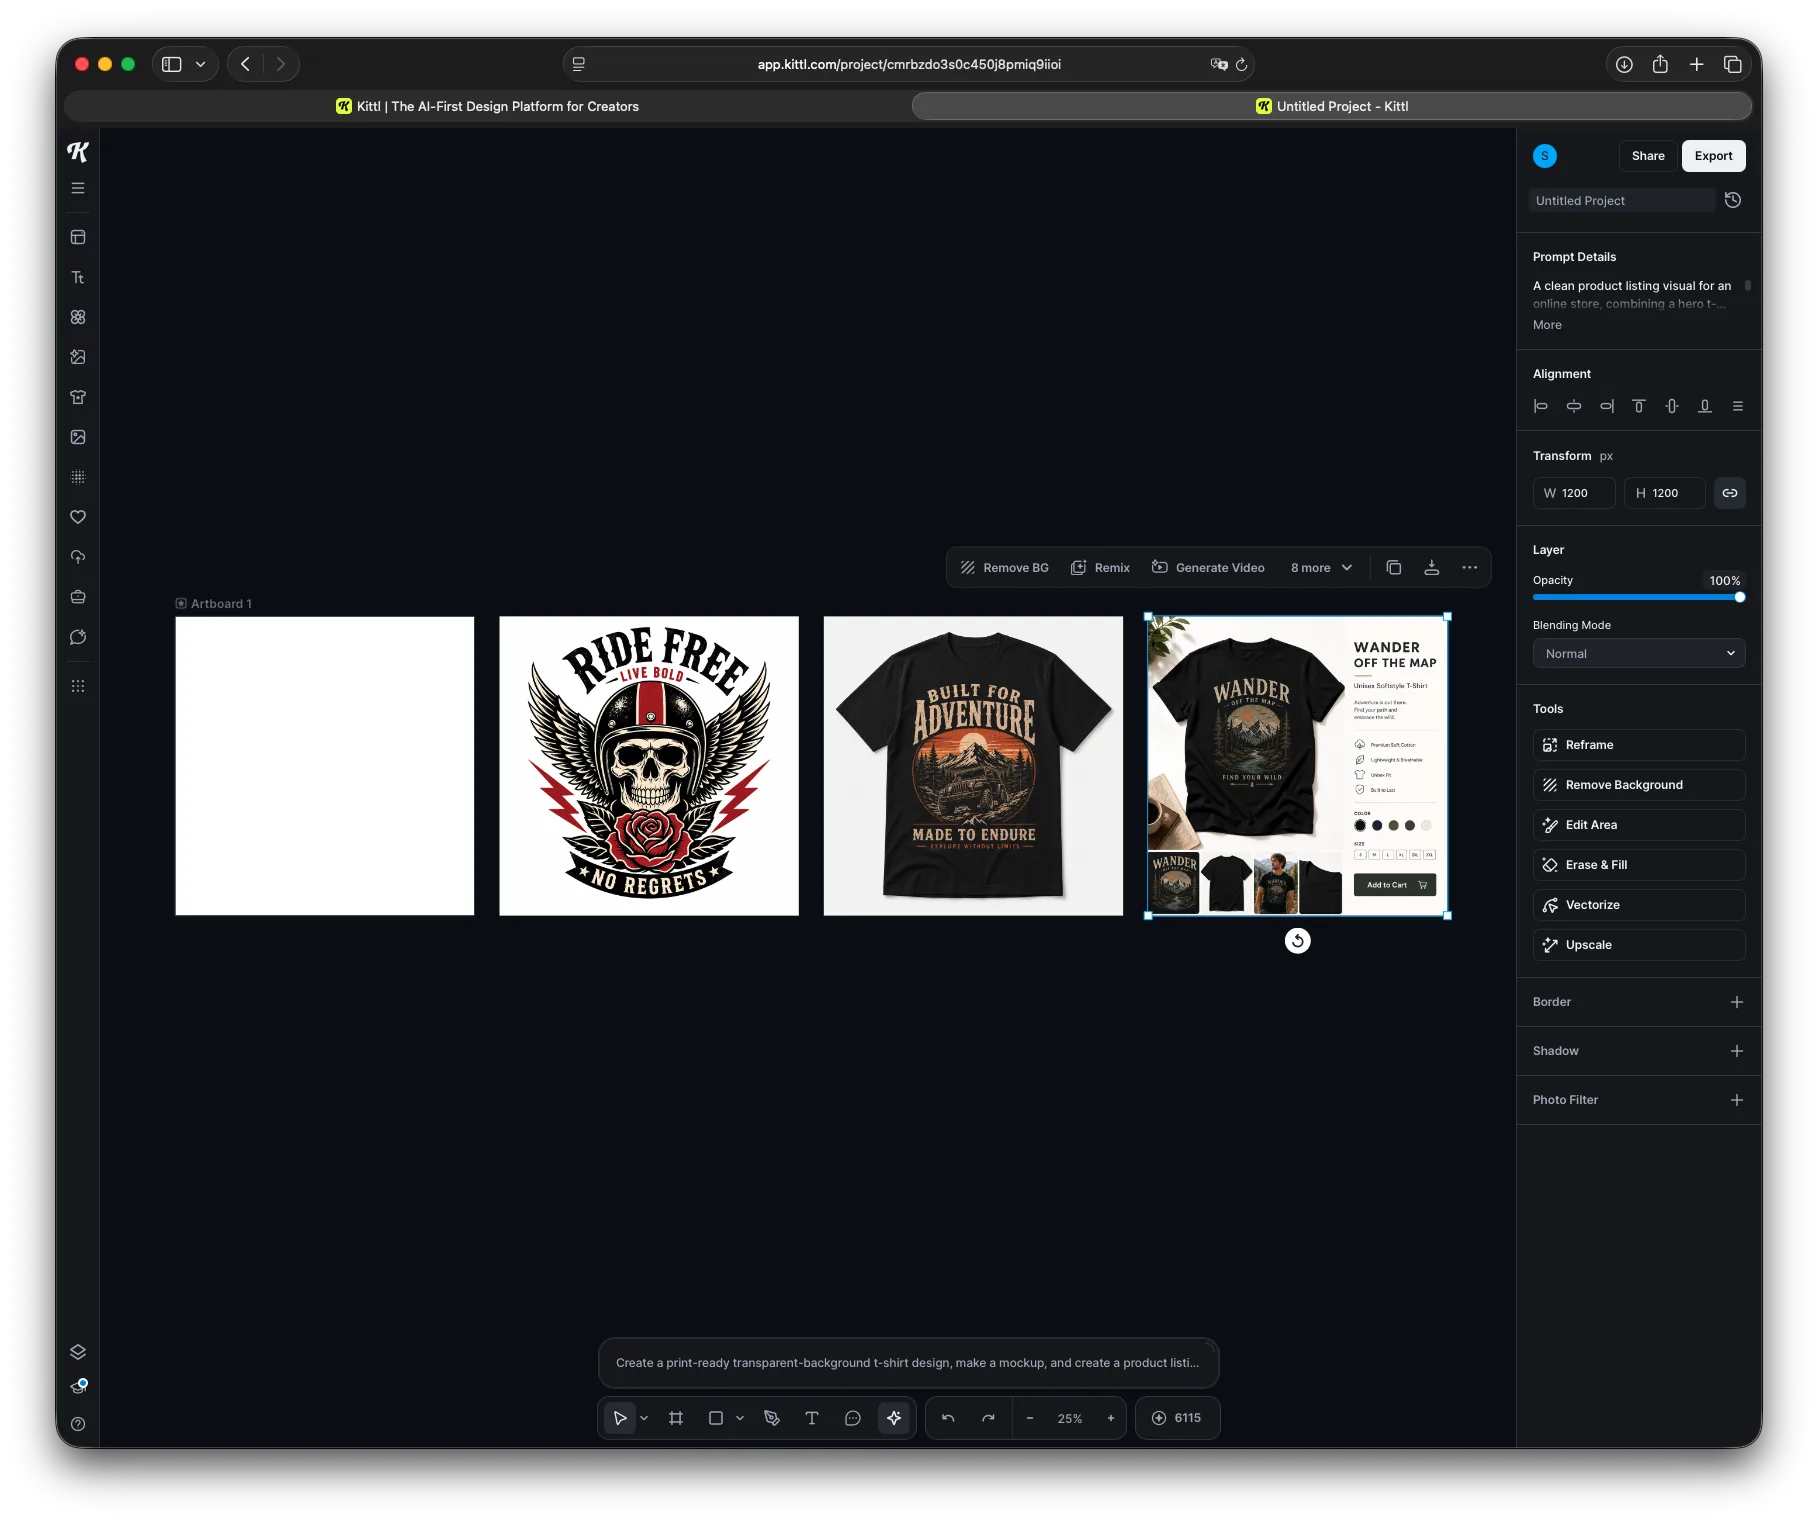Zoom out with the minus button

(1030, 1418)
